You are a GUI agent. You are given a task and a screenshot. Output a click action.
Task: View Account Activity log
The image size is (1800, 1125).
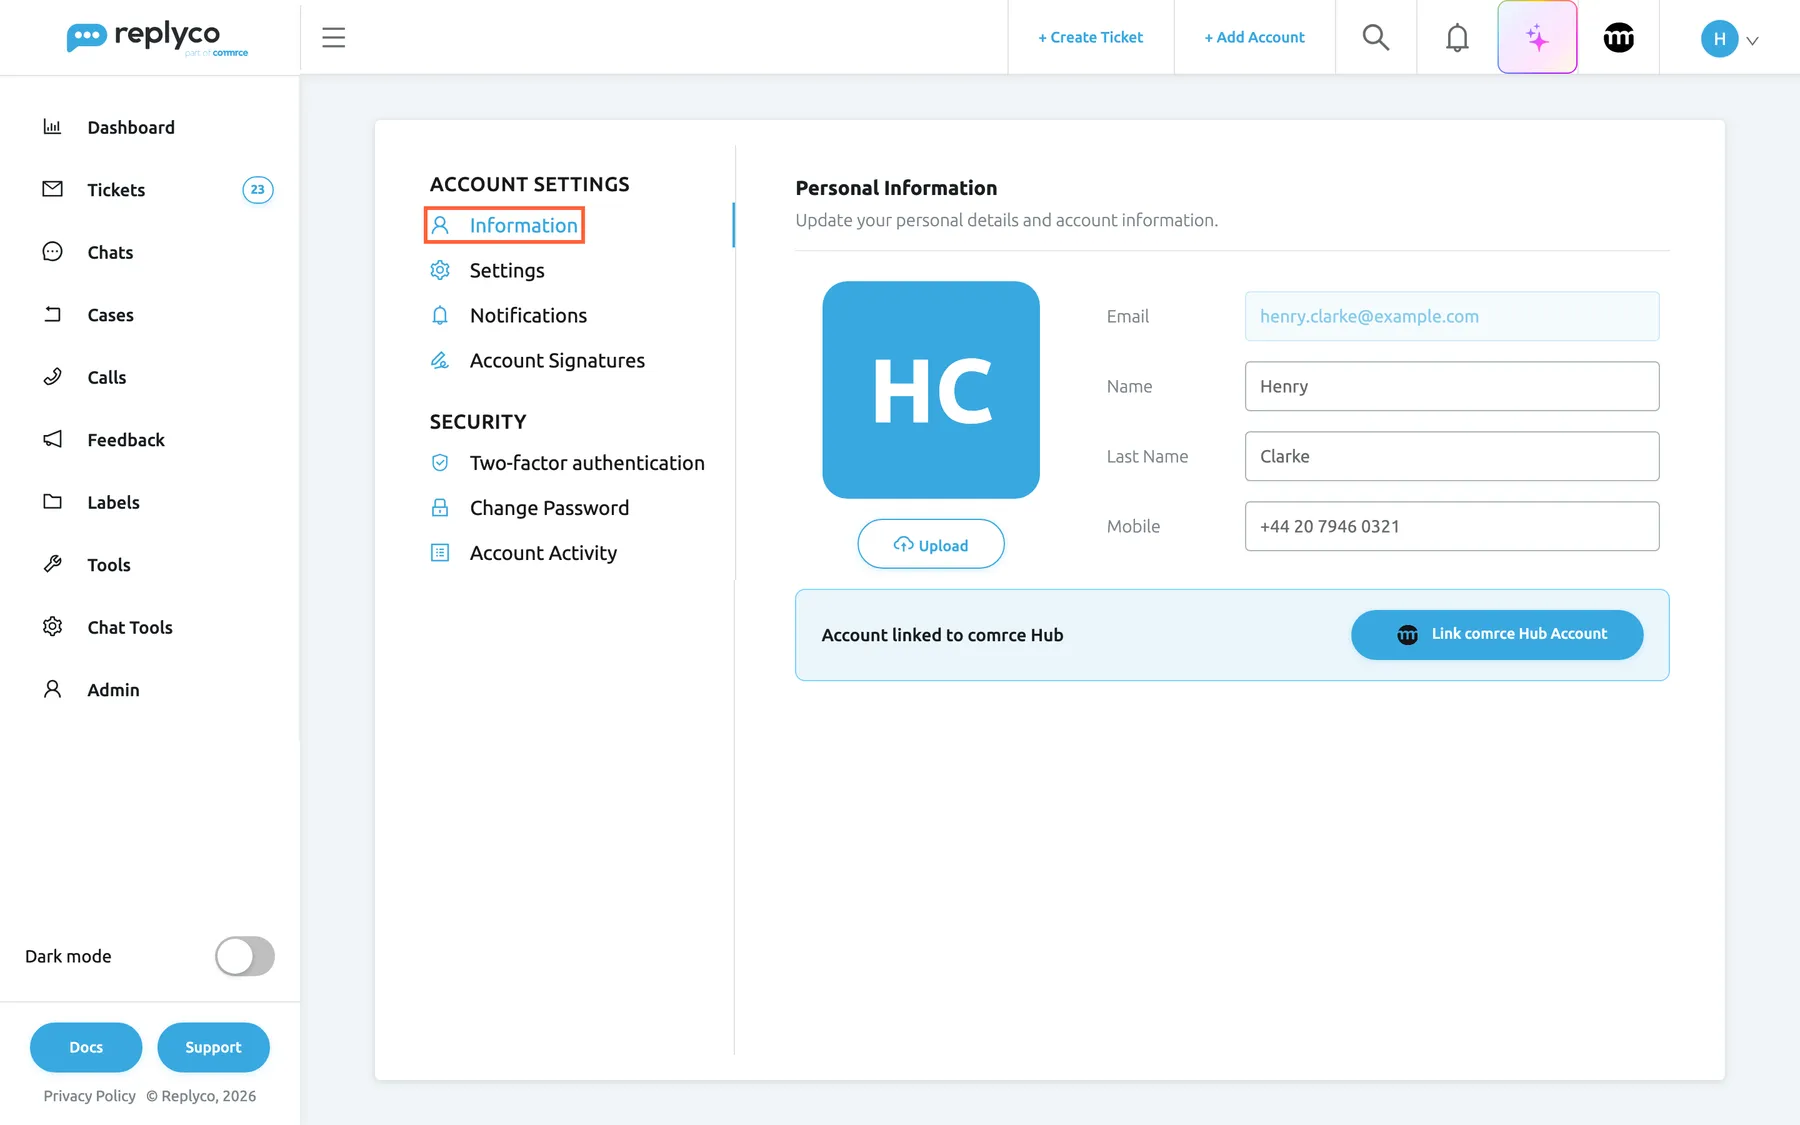[523, 553]
